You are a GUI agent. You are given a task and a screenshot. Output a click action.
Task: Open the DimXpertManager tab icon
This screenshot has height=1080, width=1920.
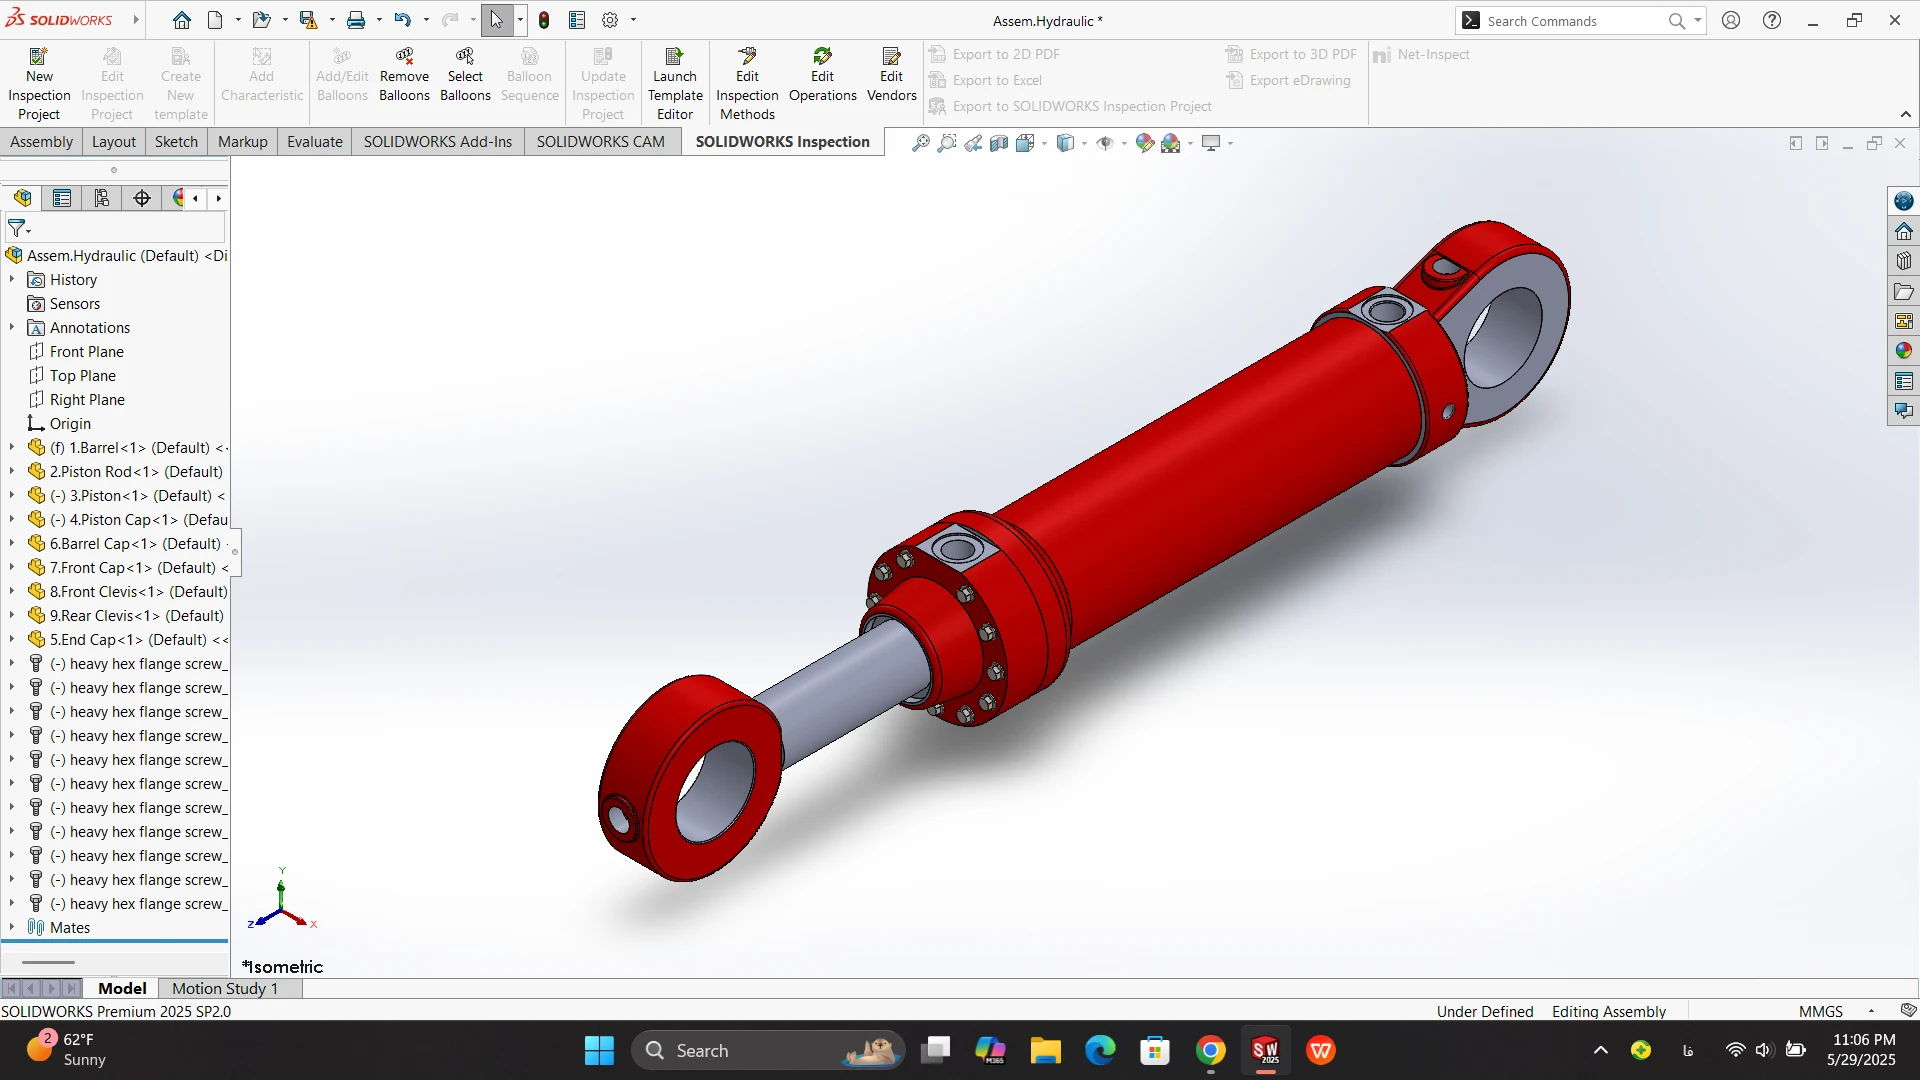pos(142,198)
